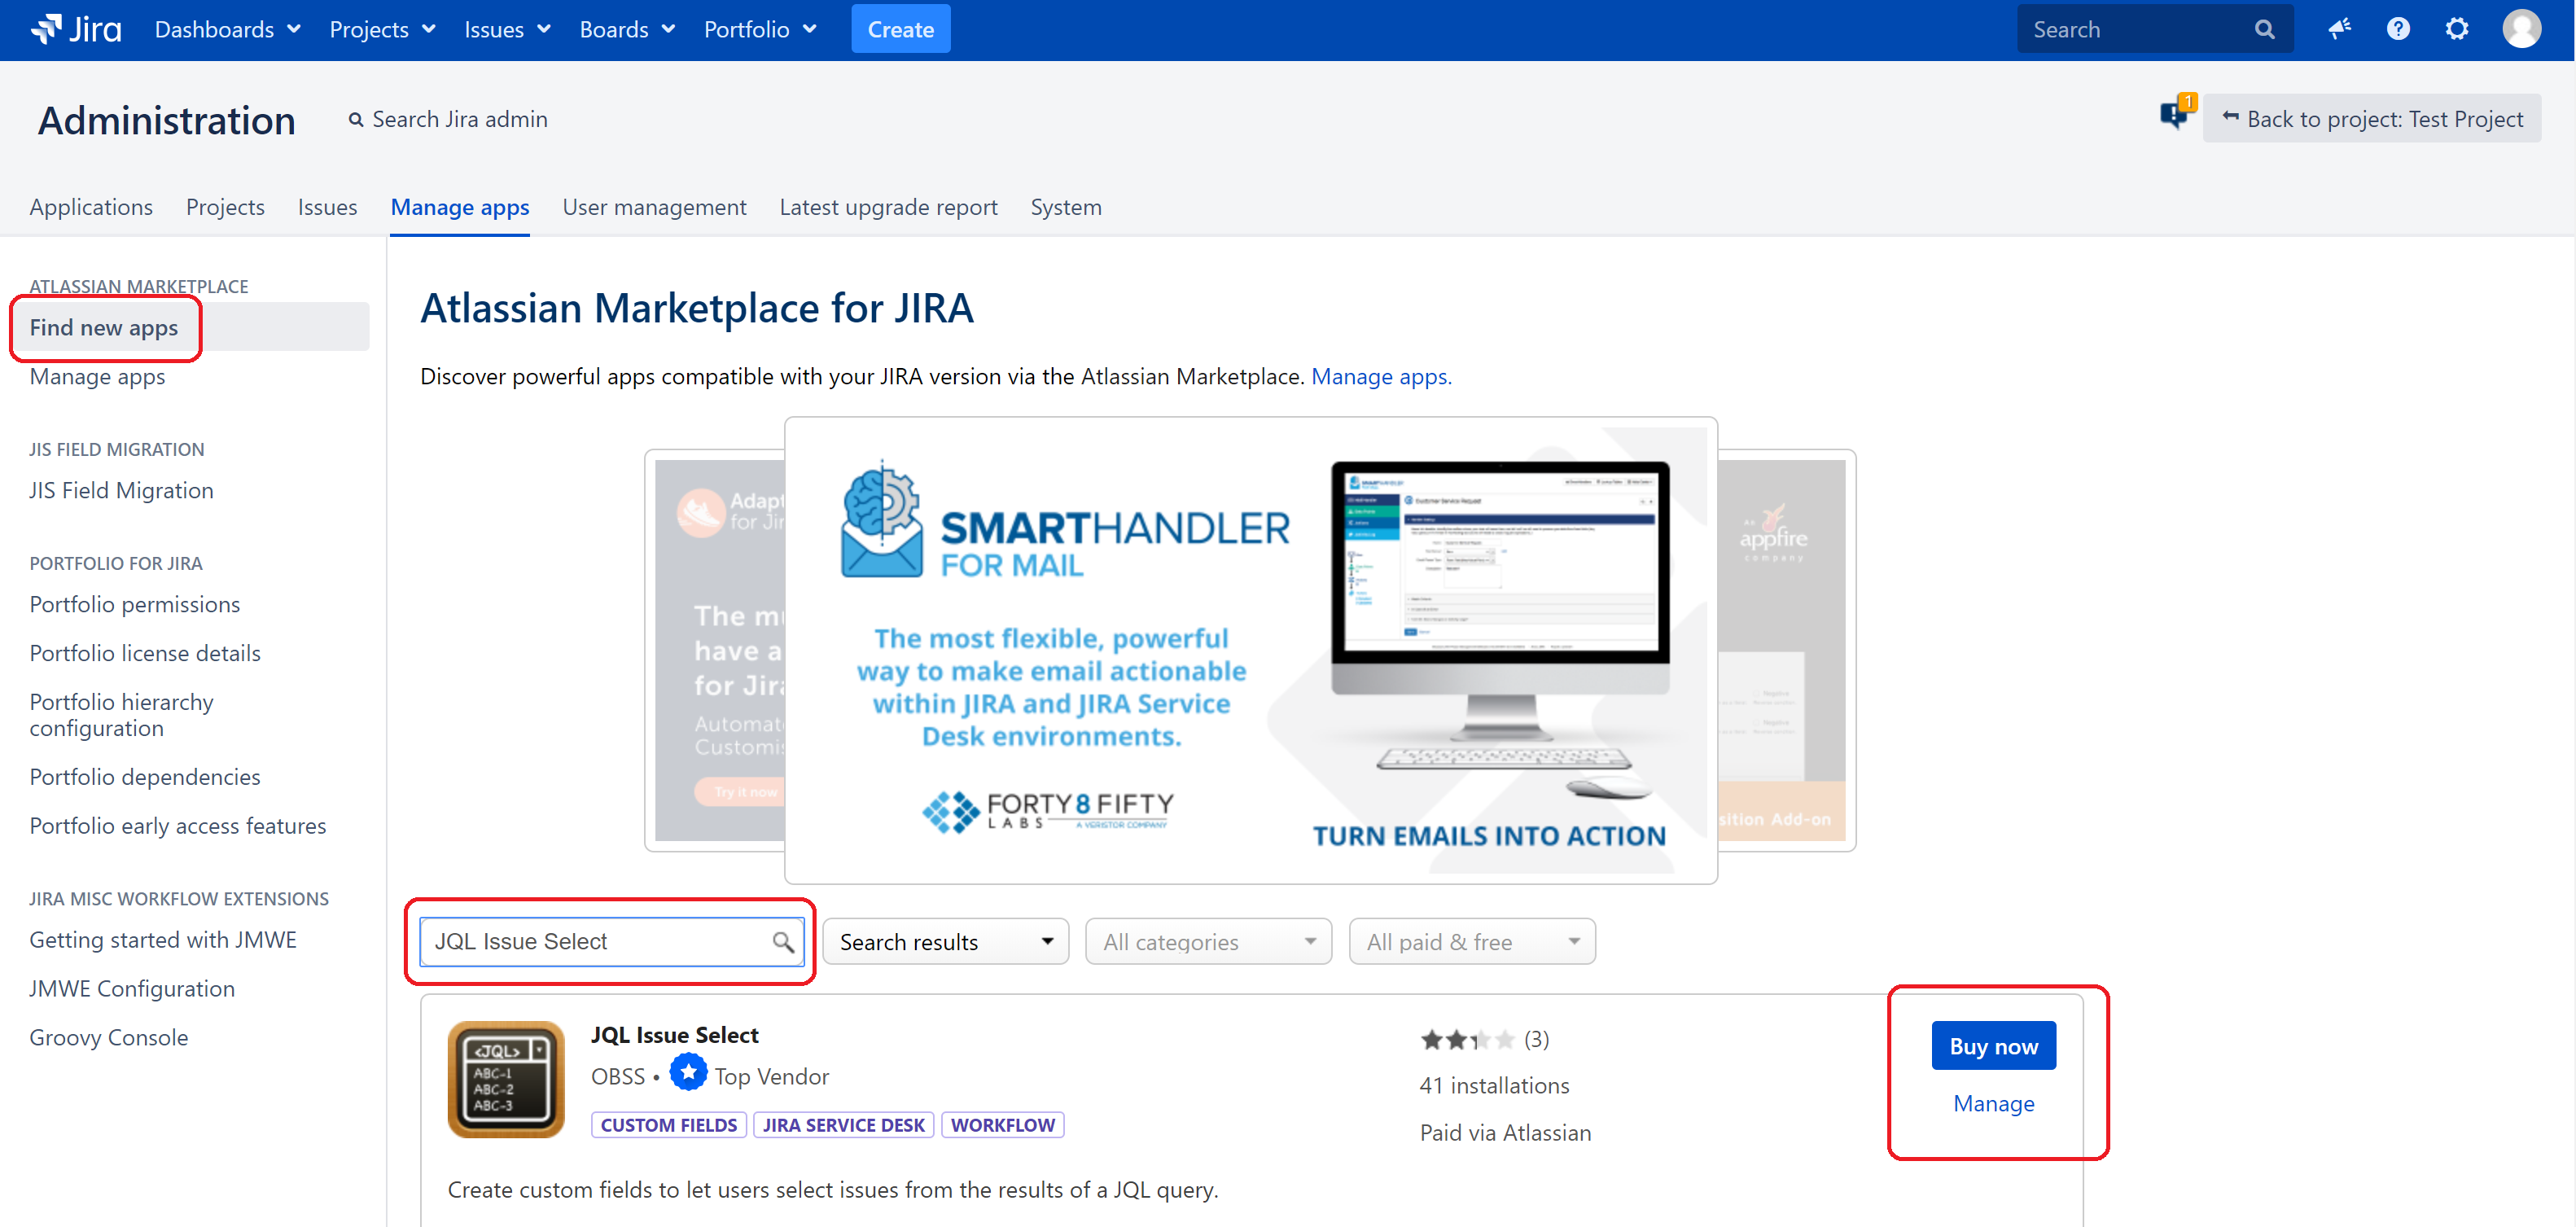
Task: Open the Search results filter dropdown
Action: coord(945,942)
